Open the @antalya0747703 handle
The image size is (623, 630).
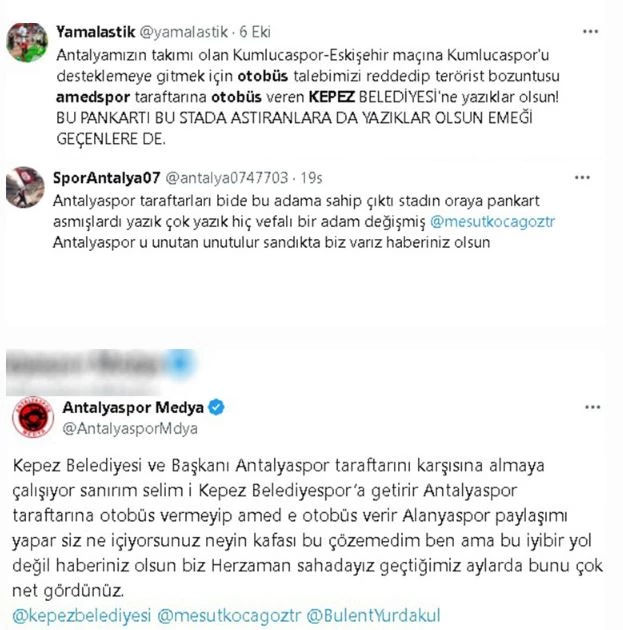(x=227, y=178)
